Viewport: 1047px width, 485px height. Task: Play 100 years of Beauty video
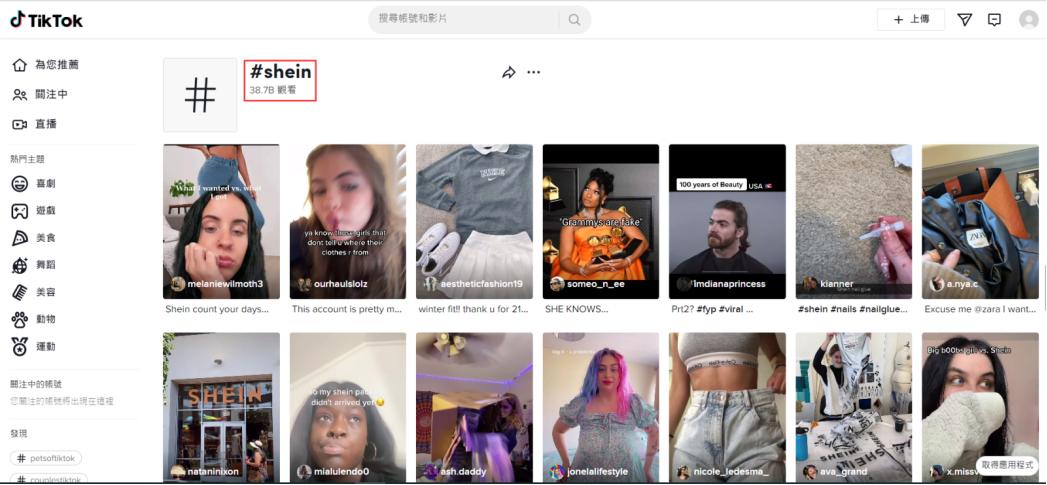pos(727,221)
